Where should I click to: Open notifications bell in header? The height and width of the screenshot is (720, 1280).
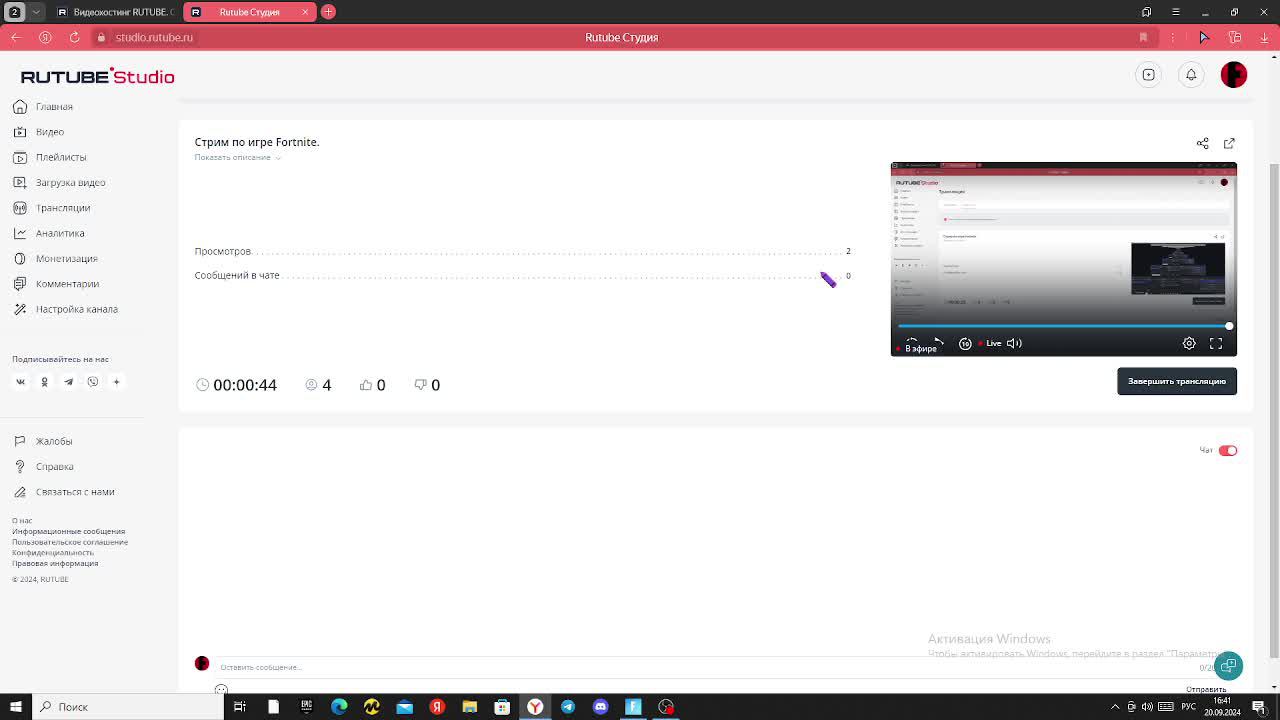point(1191,75)
